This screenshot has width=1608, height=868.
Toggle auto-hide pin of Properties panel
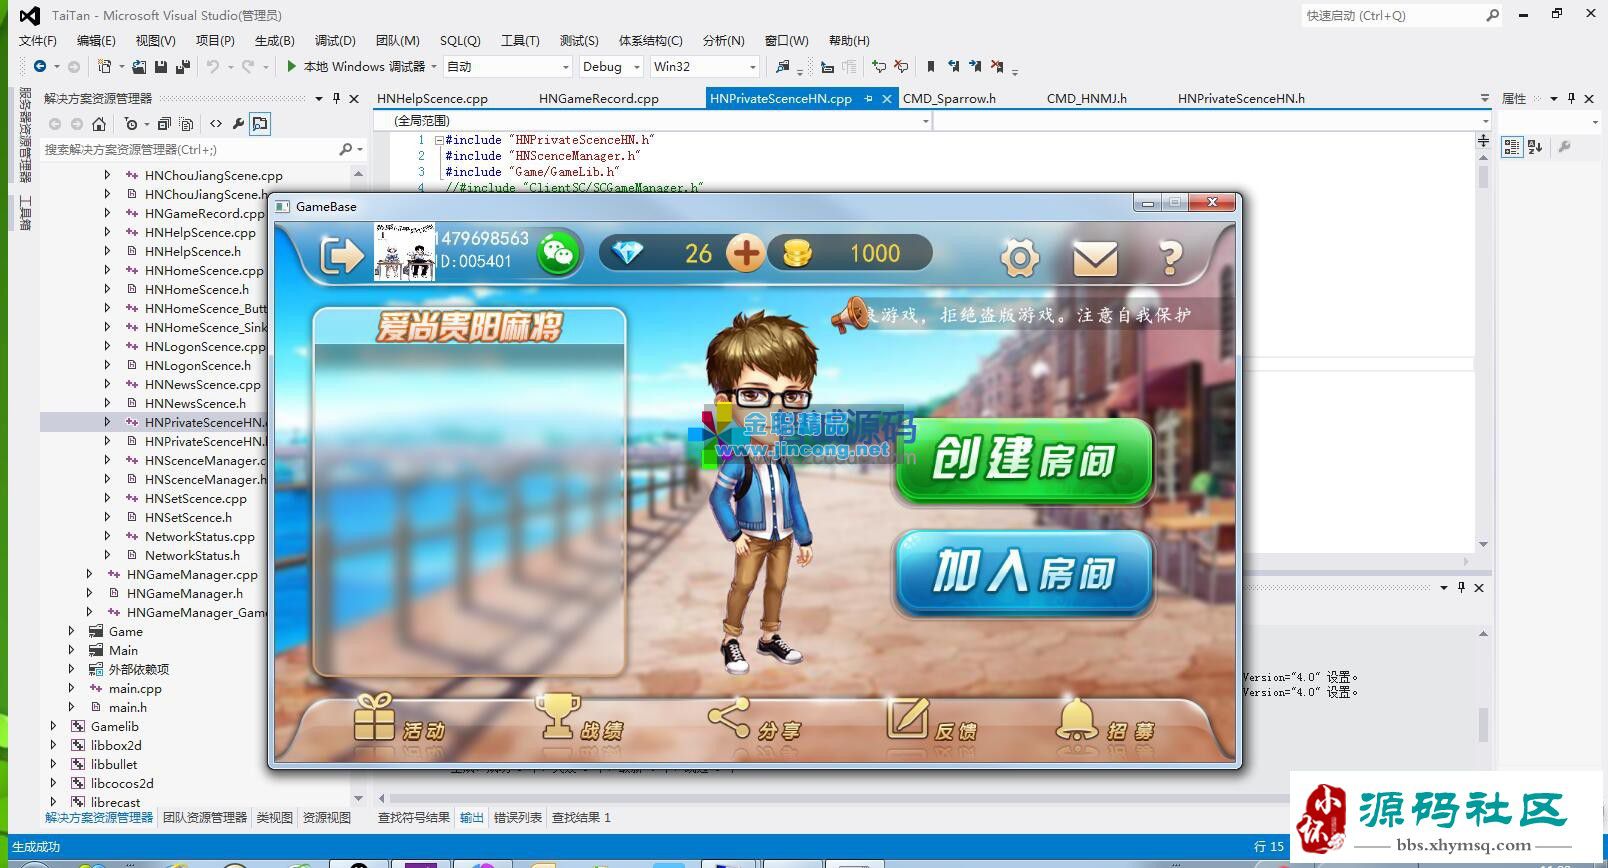[1571, 98]
